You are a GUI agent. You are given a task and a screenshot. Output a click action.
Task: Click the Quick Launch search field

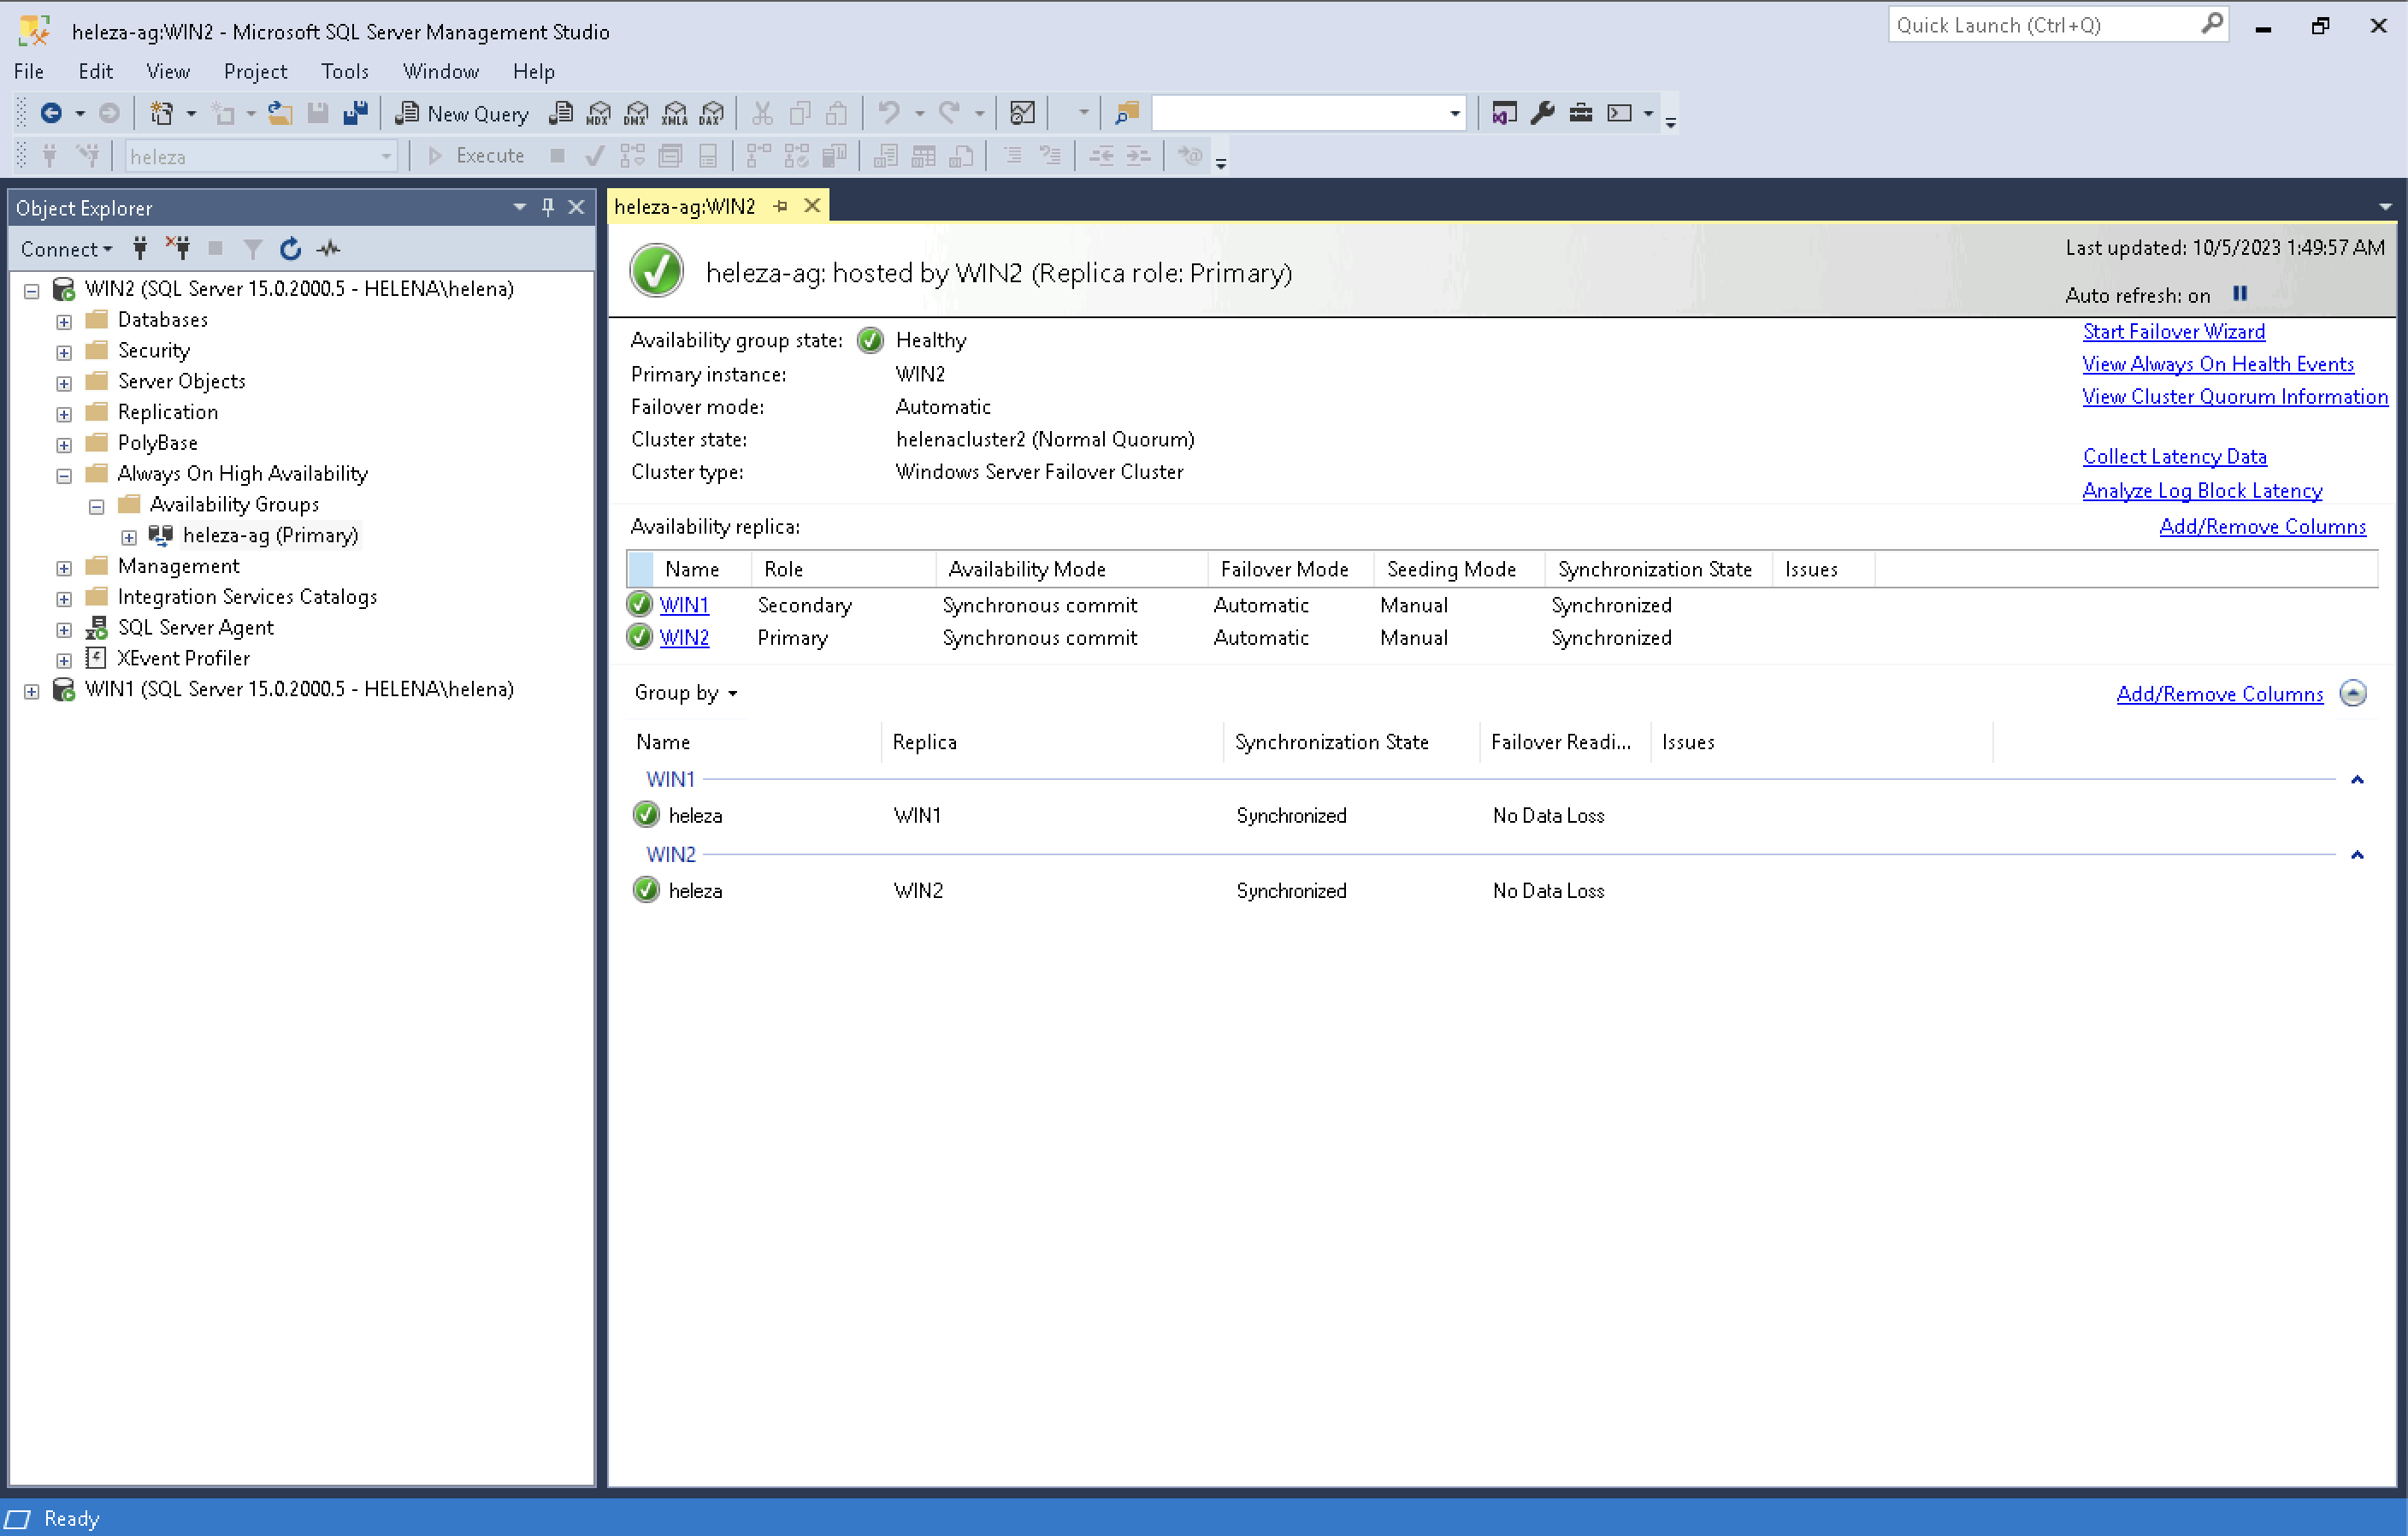(x=2040, y=25)
